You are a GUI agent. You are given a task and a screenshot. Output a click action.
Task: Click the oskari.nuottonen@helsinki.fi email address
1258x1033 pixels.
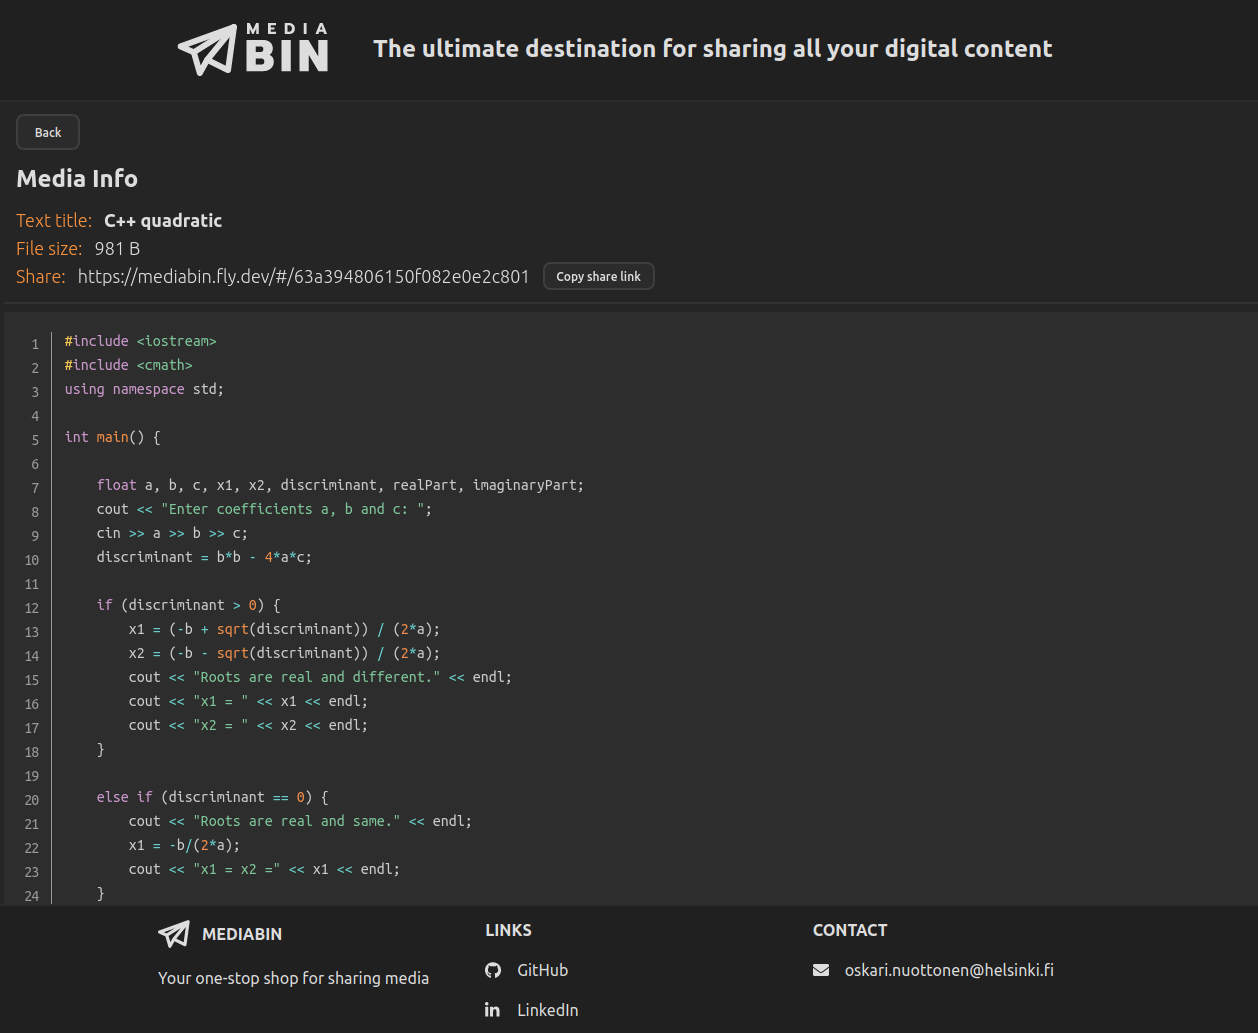click(x=949, y=969)
